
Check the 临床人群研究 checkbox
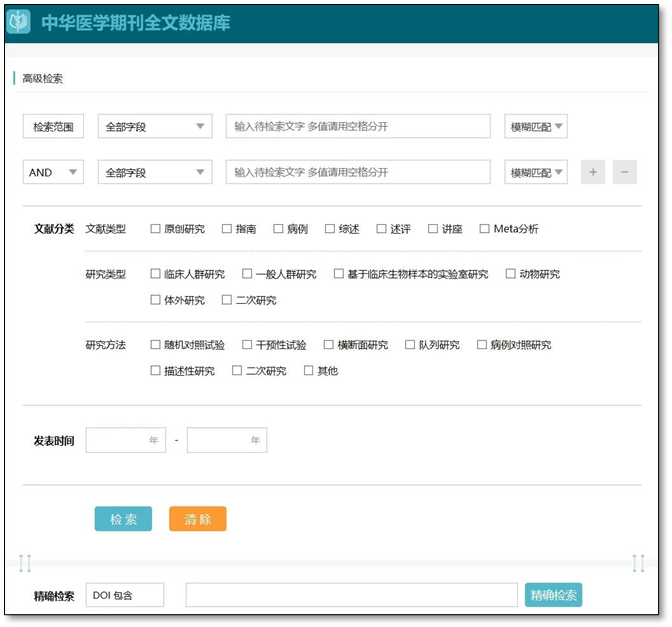[x=155, y=273]
